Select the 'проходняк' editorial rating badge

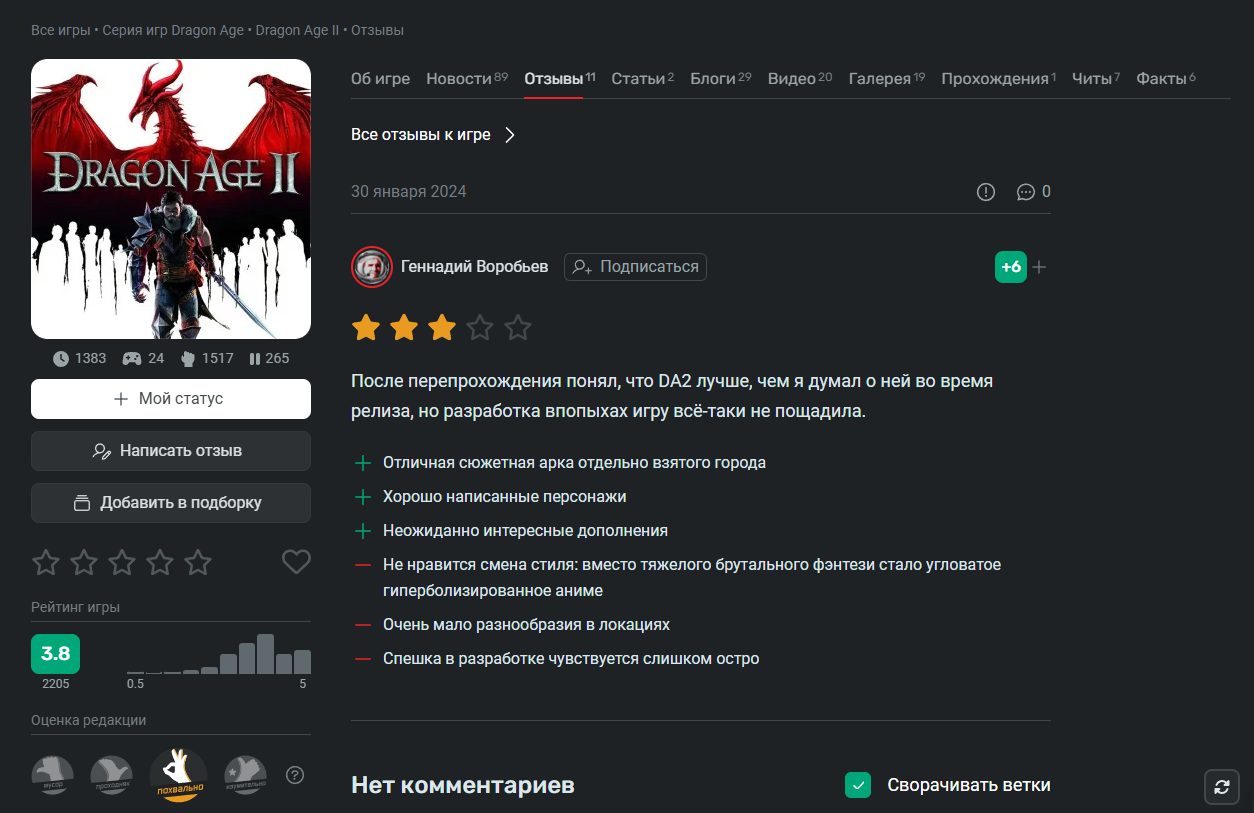pos(112,775)
